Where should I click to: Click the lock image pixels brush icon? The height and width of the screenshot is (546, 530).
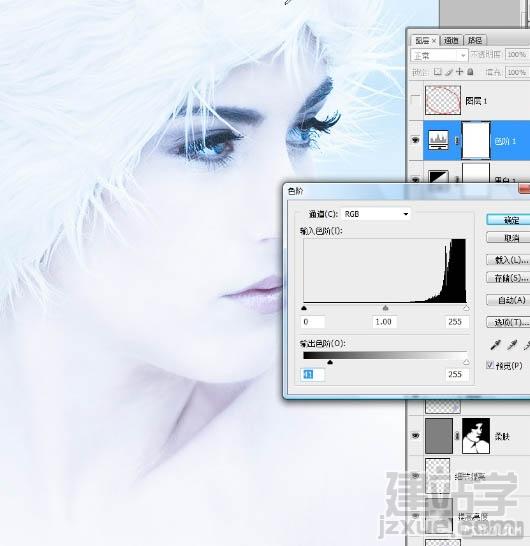pyautogui.click(x=449, y=72)
